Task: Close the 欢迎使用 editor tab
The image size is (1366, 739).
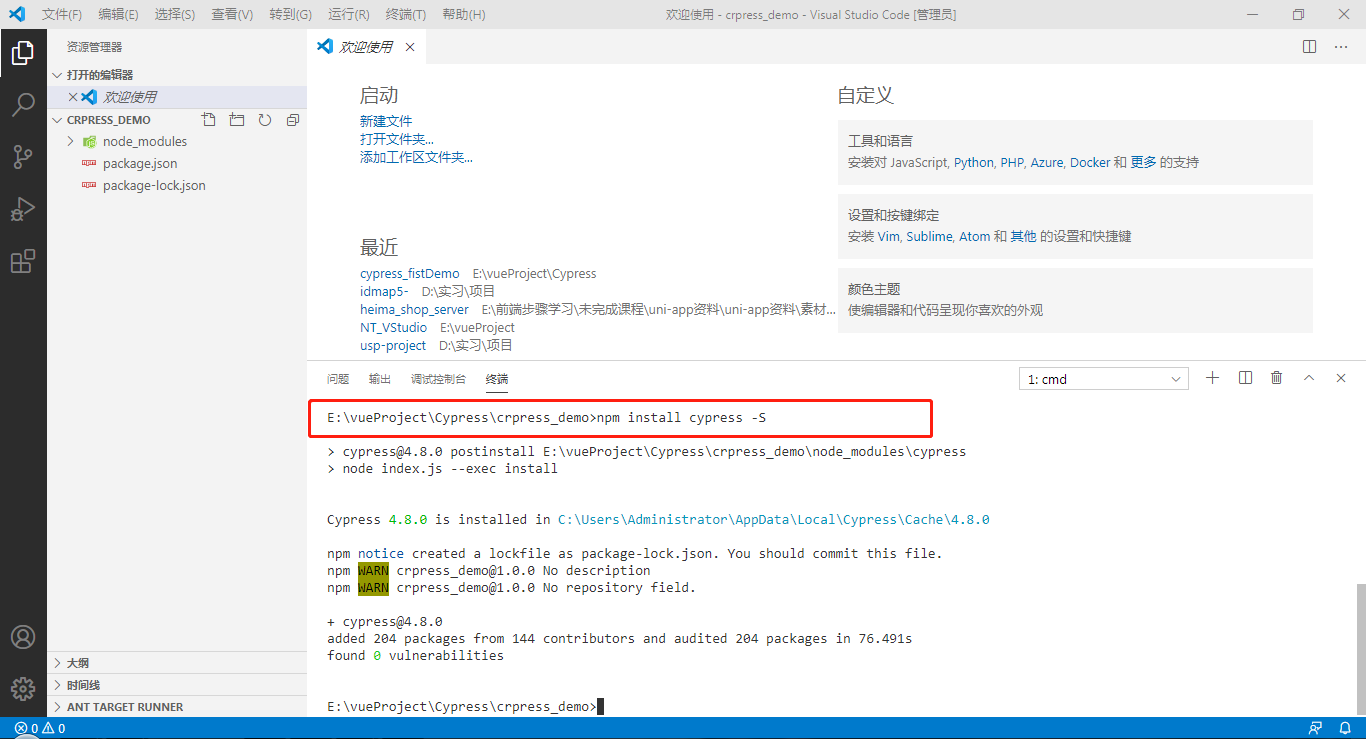Action: (x=410, y=47)
